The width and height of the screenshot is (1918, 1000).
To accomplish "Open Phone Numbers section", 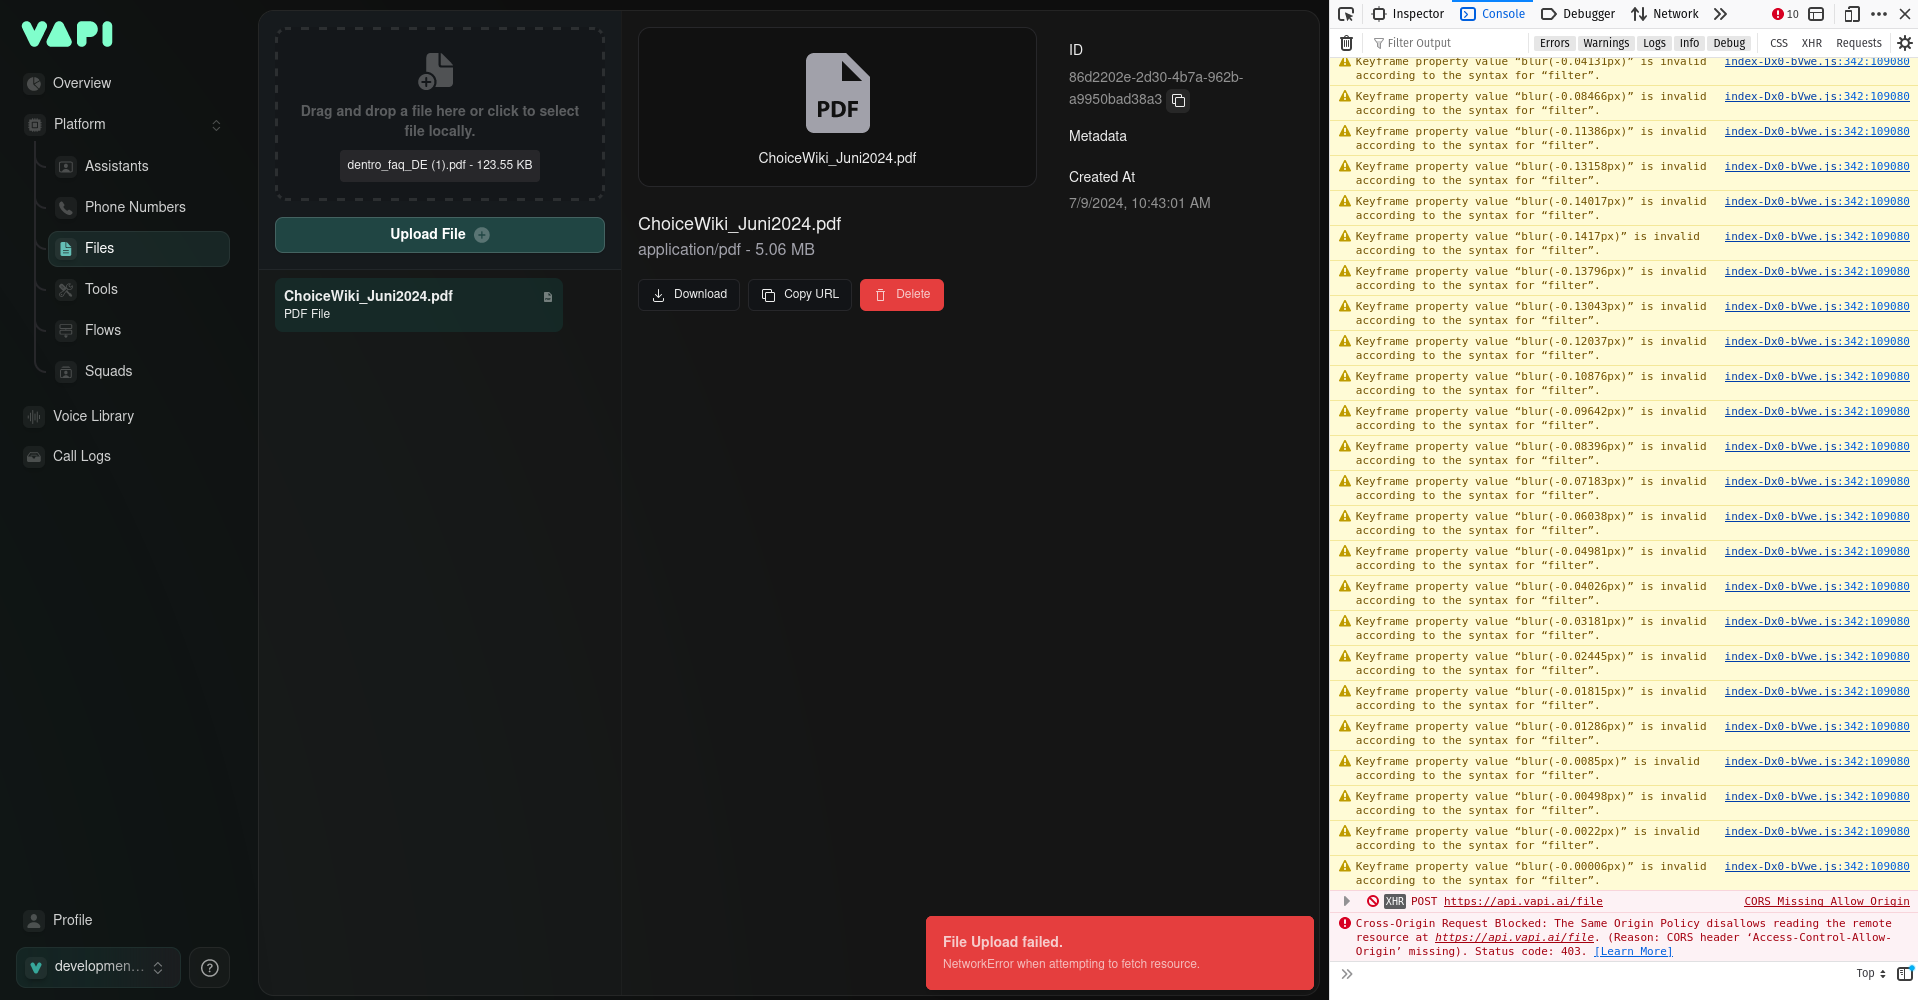I will (135, 207).
